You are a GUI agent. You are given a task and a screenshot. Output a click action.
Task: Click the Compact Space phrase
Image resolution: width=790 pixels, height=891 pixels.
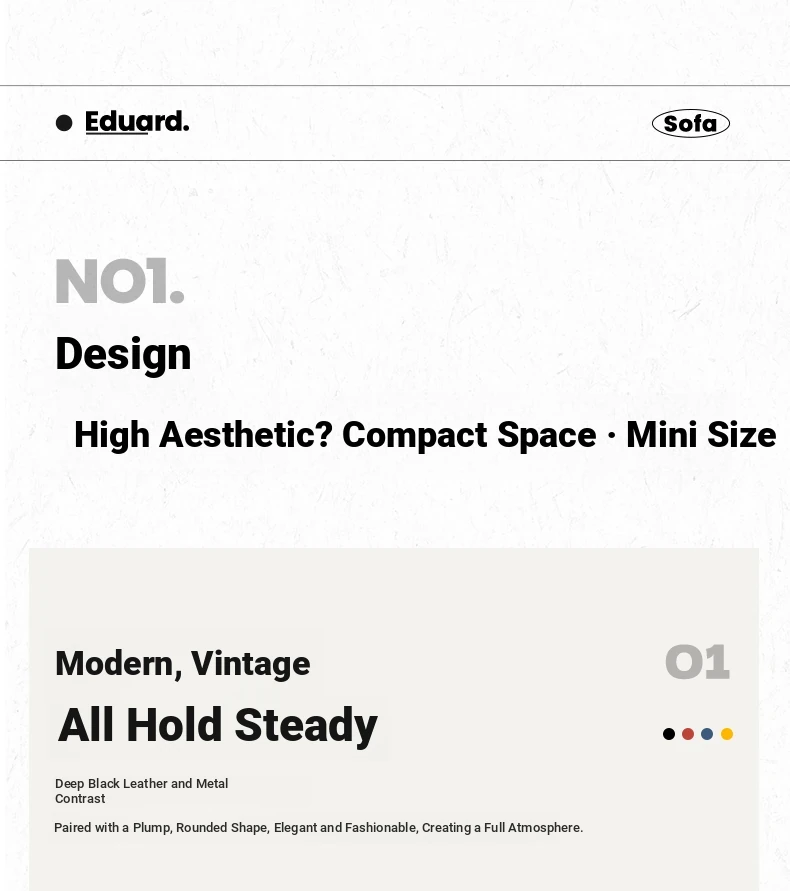click(469, 436)
